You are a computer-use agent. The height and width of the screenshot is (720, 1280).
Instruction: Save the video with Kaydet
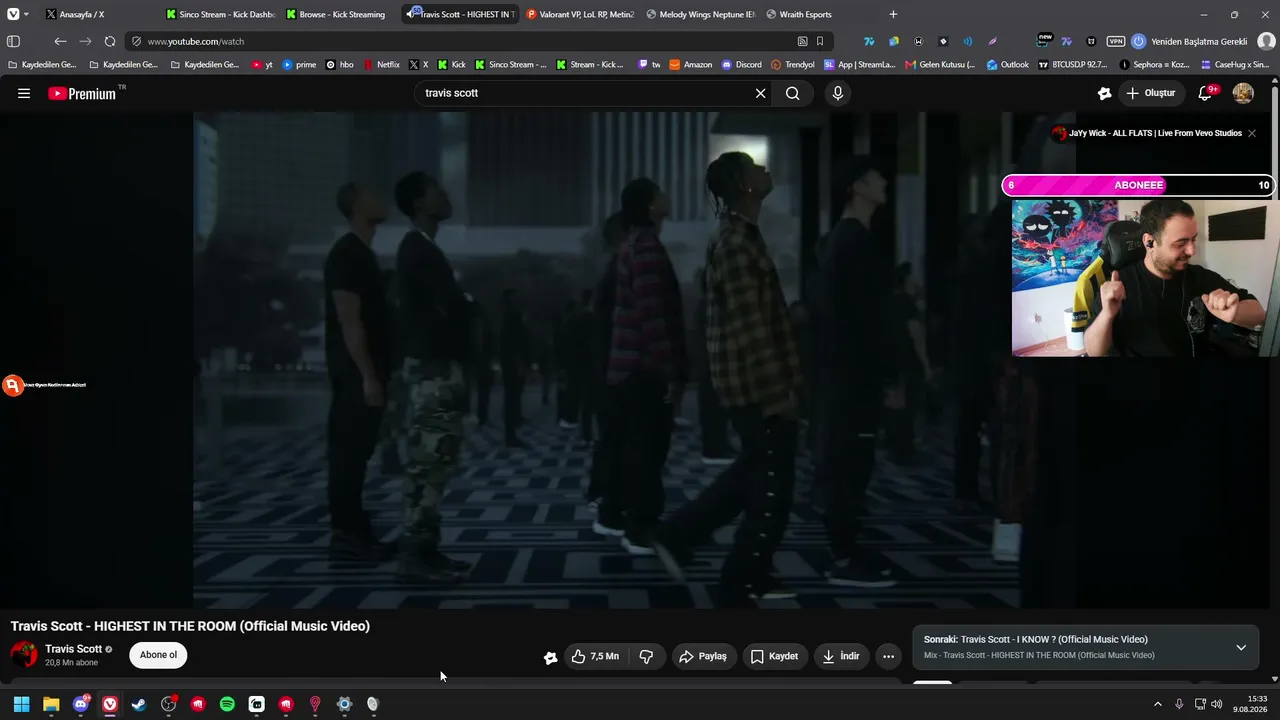click(x=774, y=656)
